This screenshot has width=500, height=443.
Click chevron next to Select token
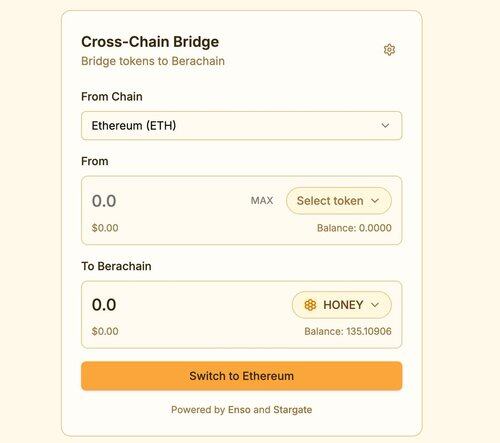pyautogui.click(x=375, y=201)
